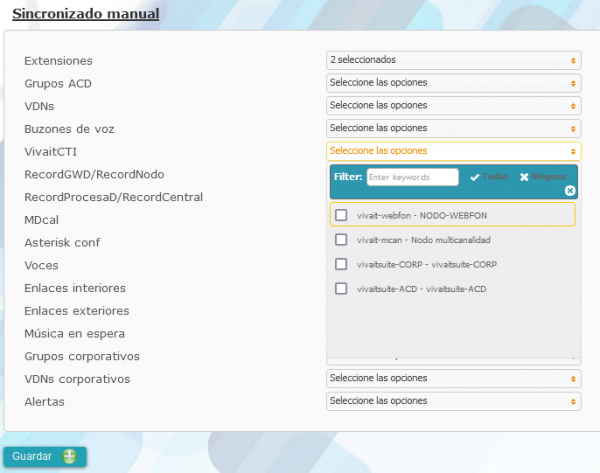This screenshot has height=473, width=600.
Task: Click the Grupos corporativos label
Action: pos(82,356)
